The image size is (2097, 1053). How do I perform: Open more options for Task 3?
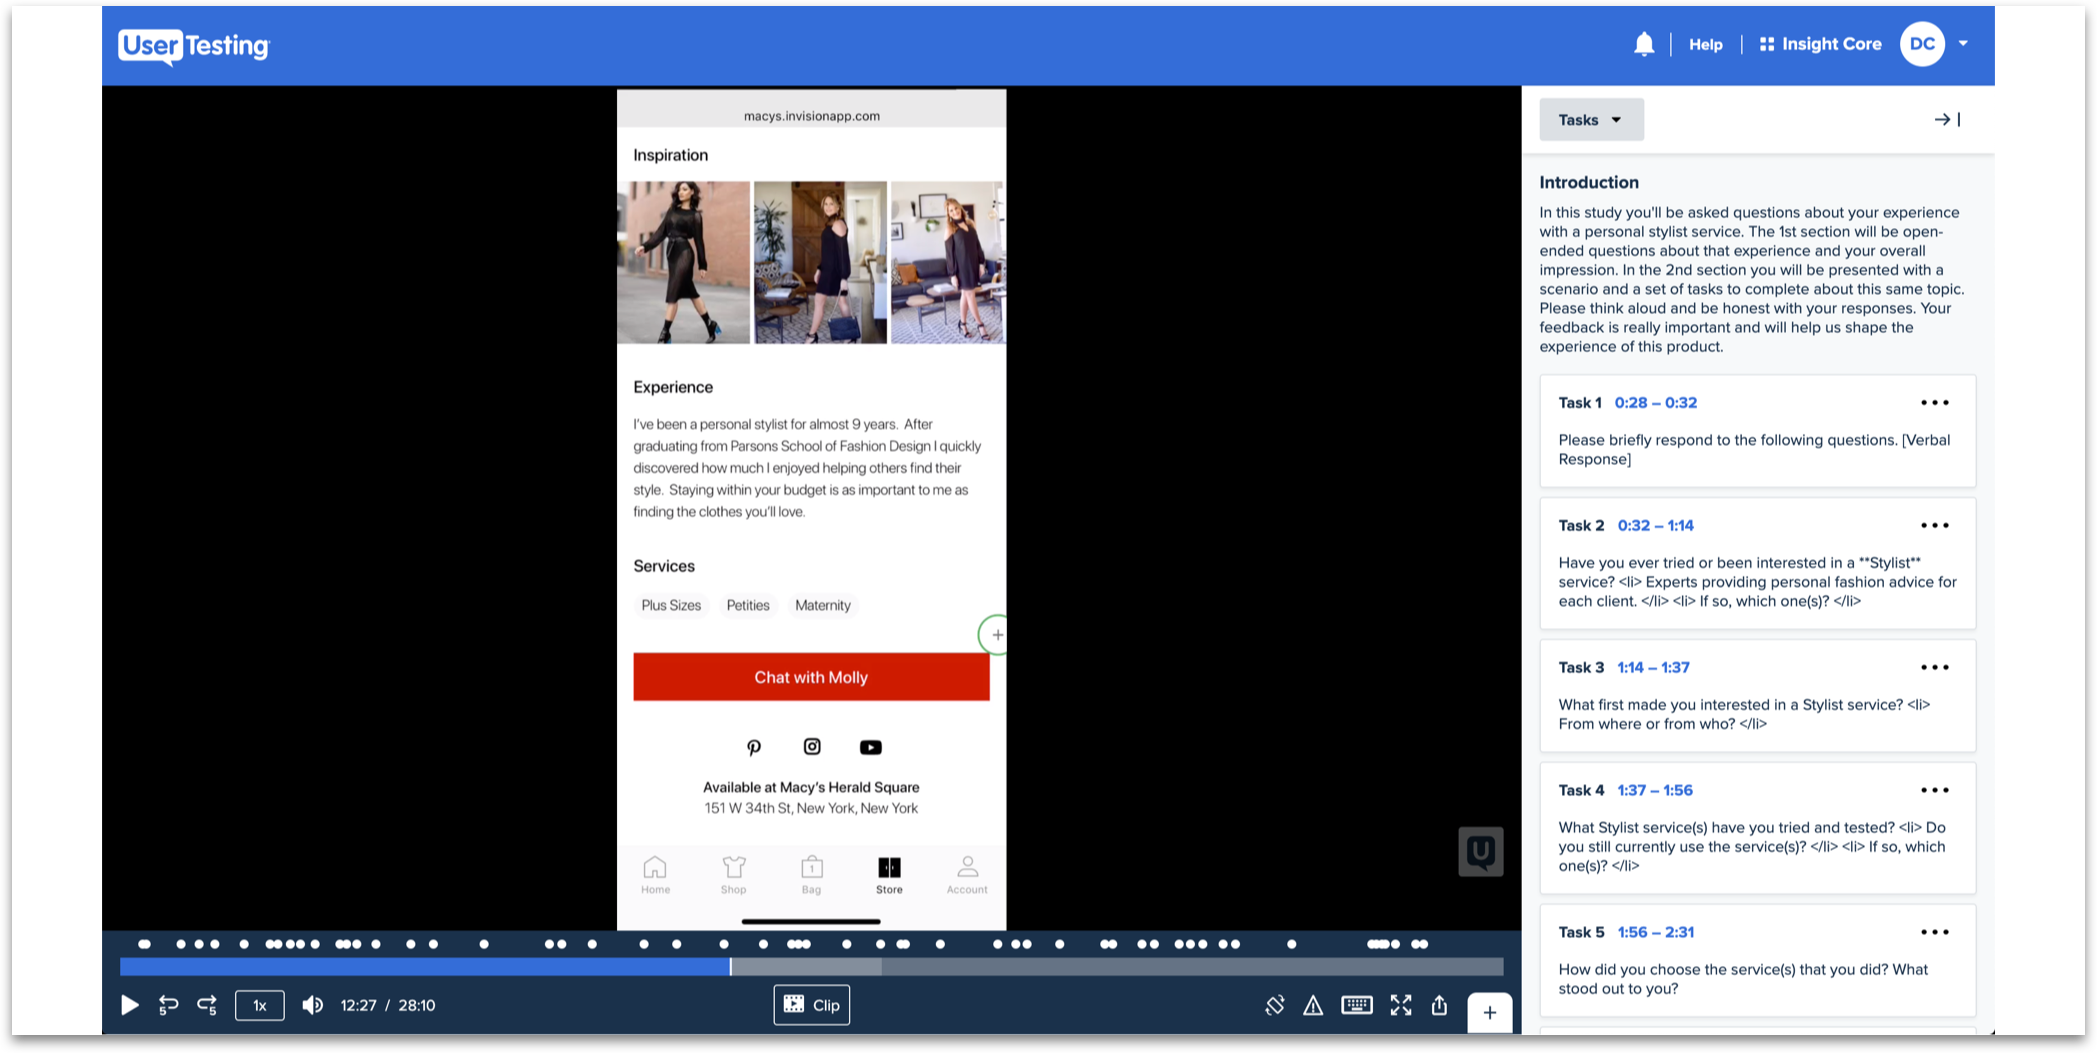point(1934,668)
